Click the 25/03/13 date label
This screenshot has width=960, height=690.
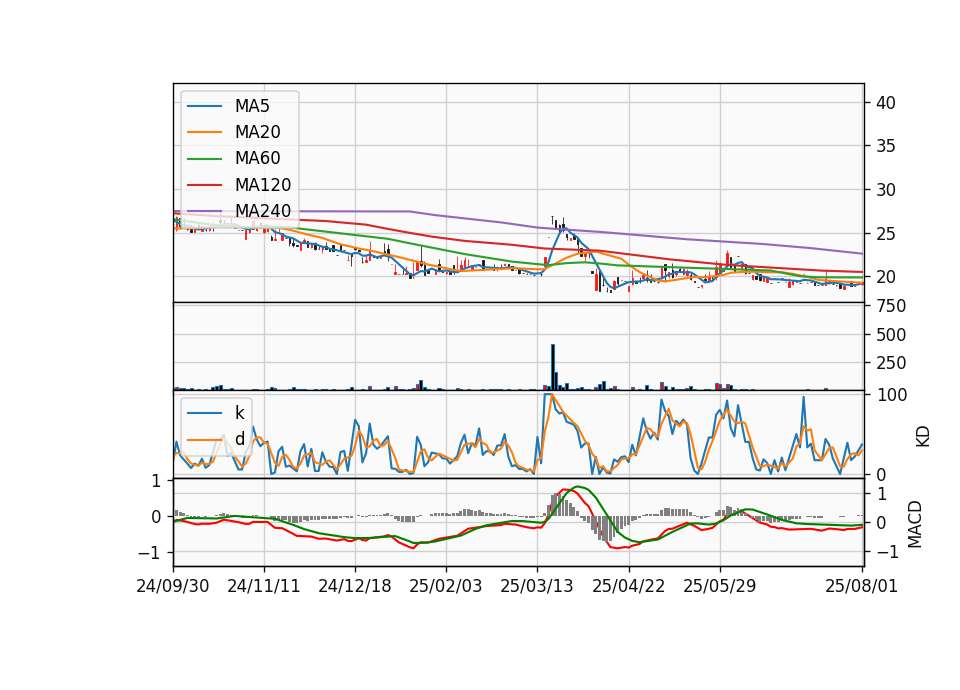[x=537, y=586]
